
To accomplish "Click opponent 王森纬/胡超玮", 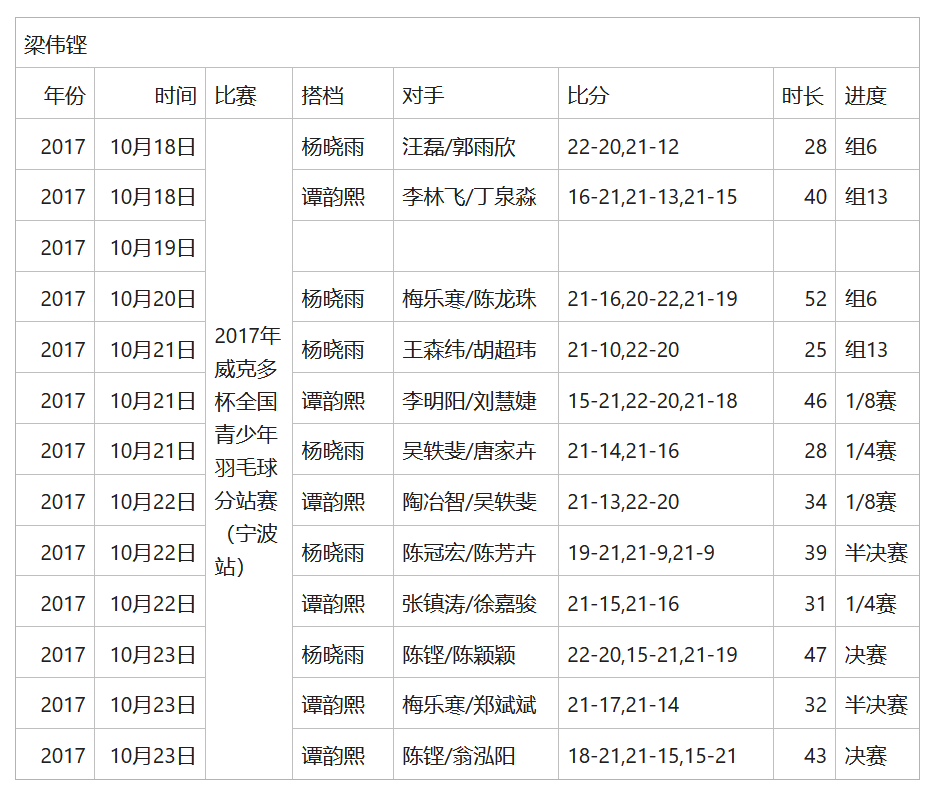I will [x=469, y=349].
